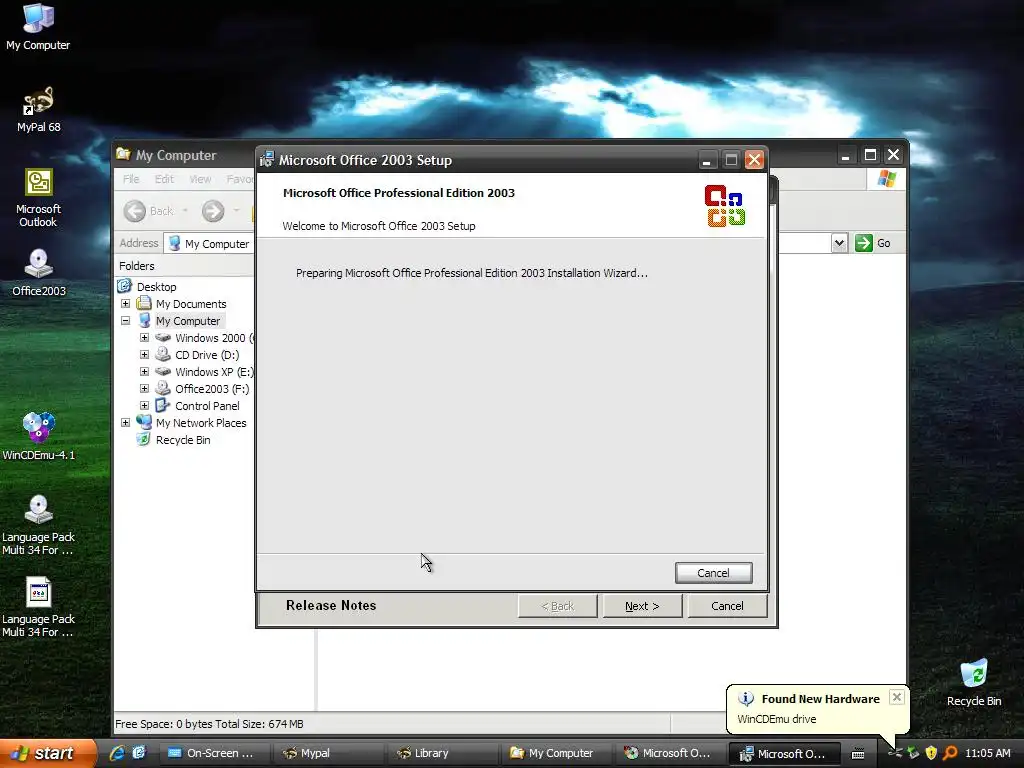Click the Found New Hardware balloon text
The image size is (1024, 768).
coord(776,719)
